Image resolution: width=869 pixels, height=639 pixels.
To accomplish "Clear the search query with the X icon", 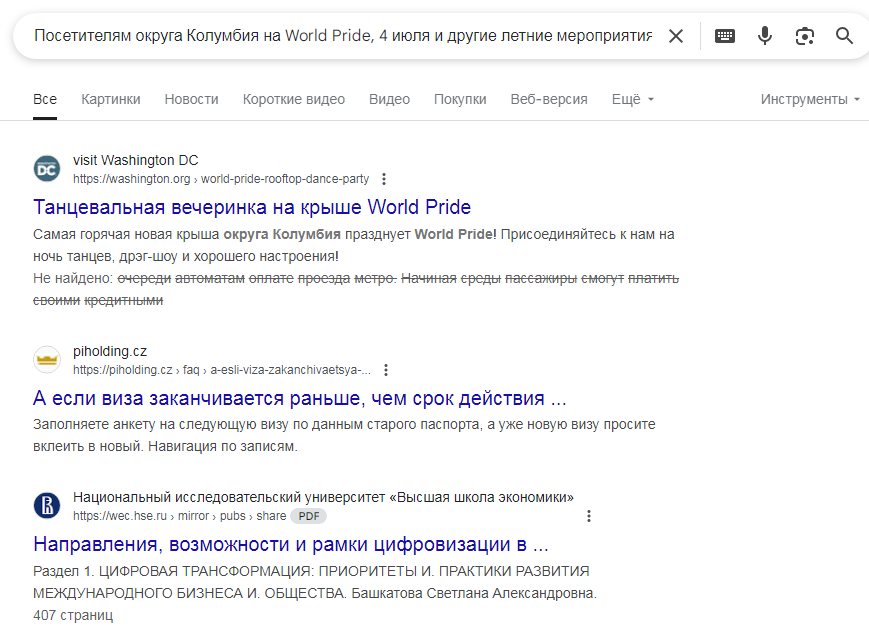I will tap(676, 36).
